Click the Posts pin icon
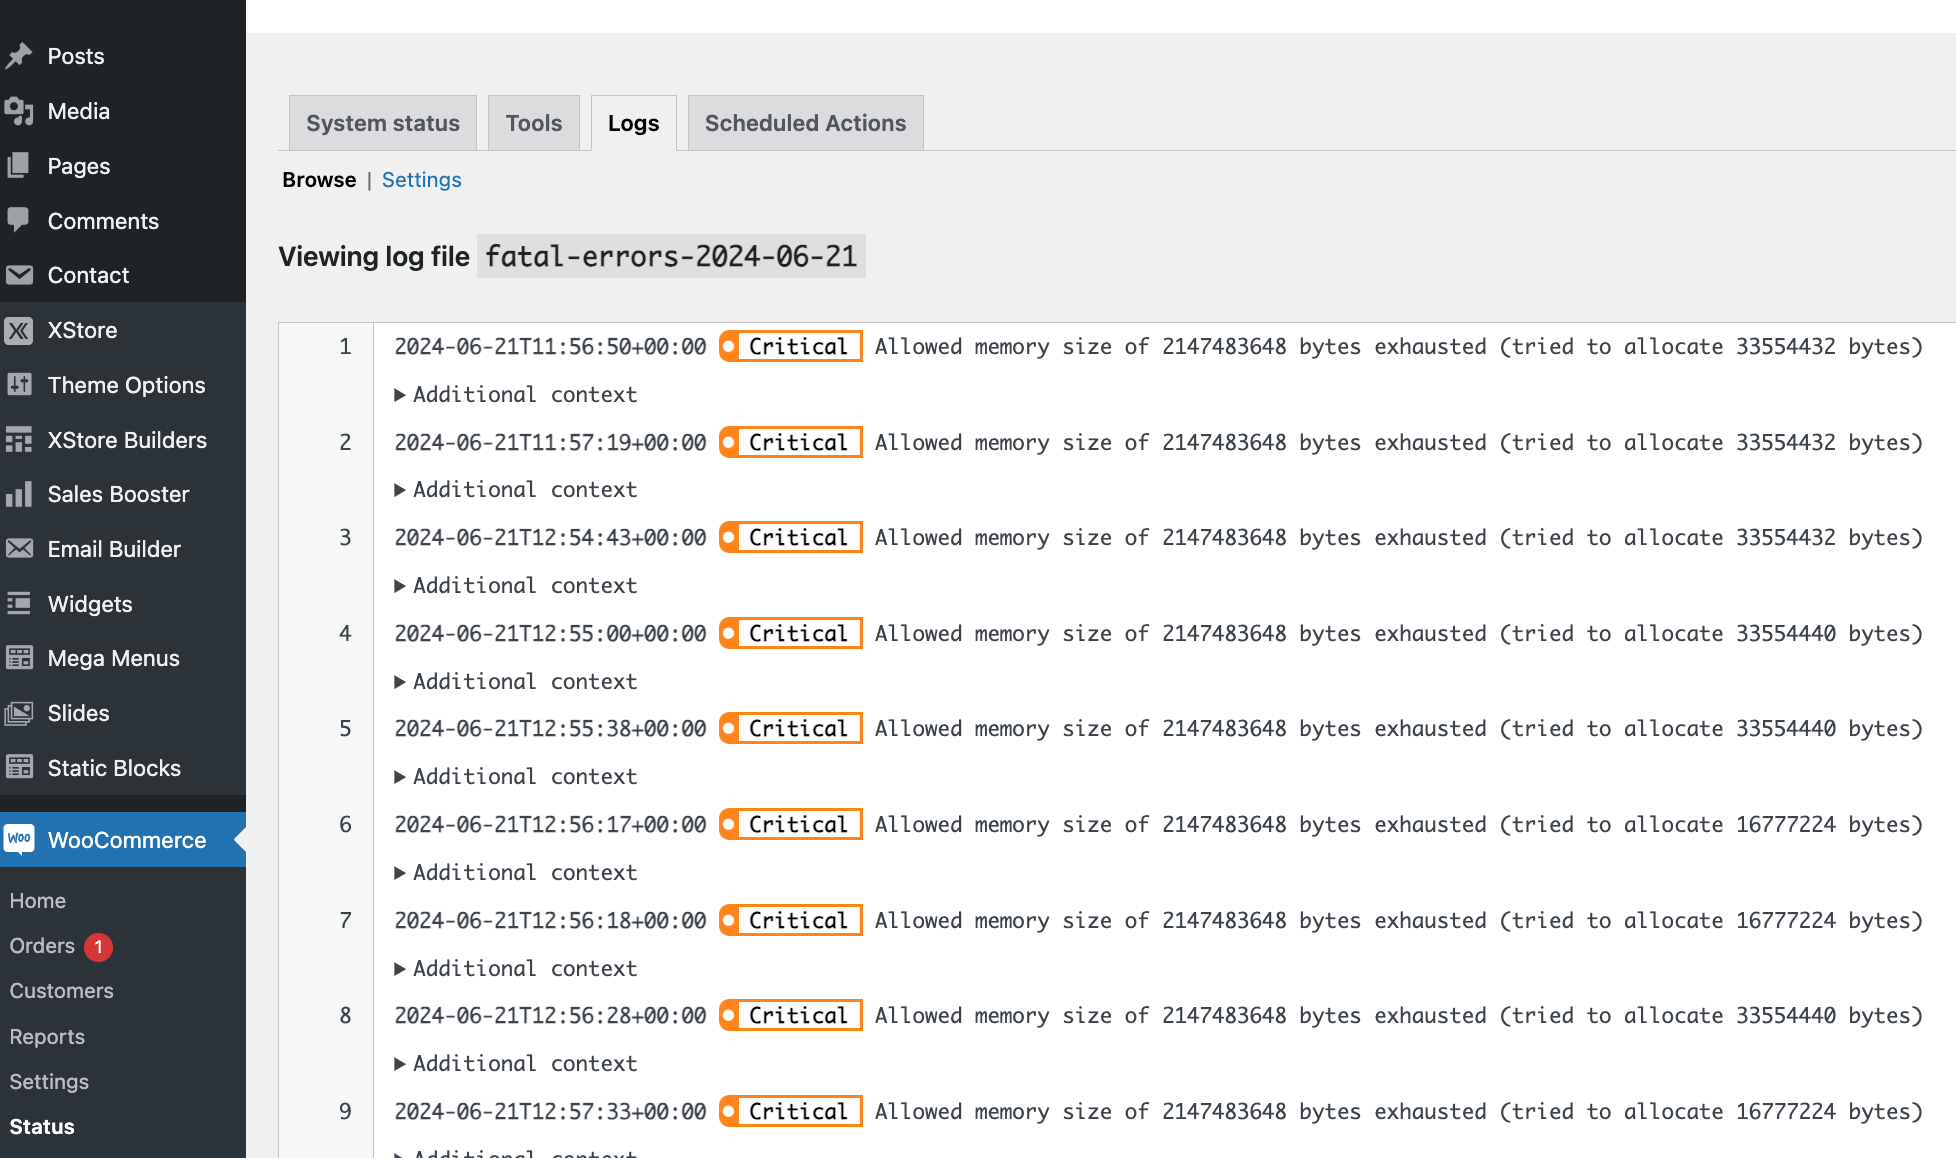1956x1158 pixels. coord(19,56)
